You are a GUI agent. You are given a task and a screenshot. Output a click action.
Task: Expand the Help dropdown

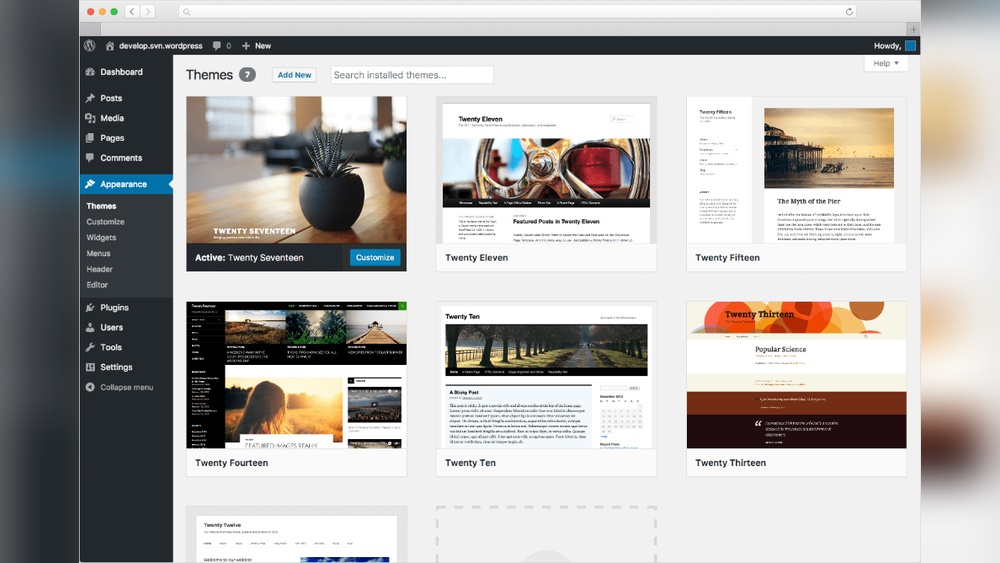click(x=886, y=63)
